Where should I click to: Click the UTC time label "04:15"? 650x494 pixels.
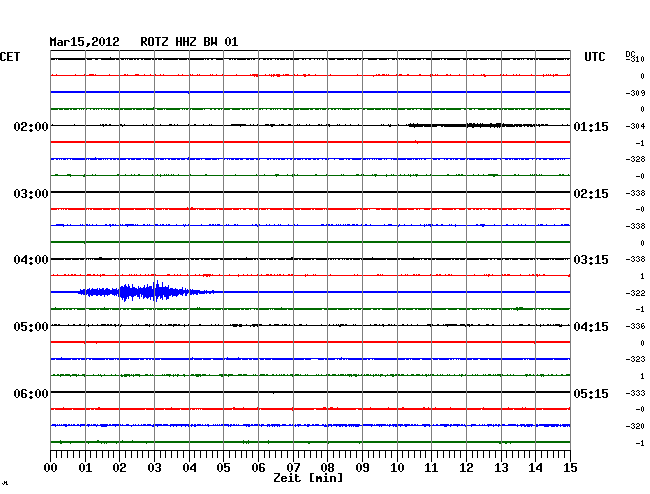point(591,327)
